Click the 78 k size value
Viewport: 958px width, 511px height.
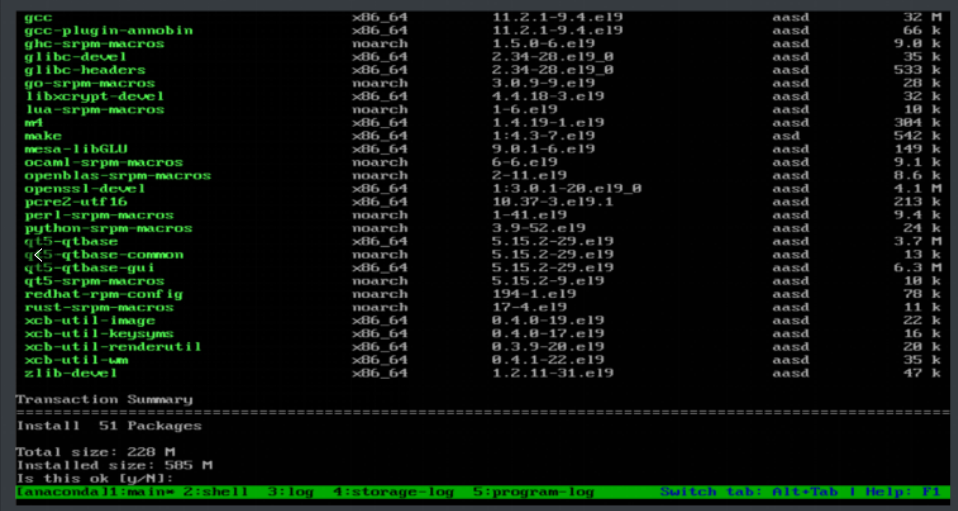922,295
